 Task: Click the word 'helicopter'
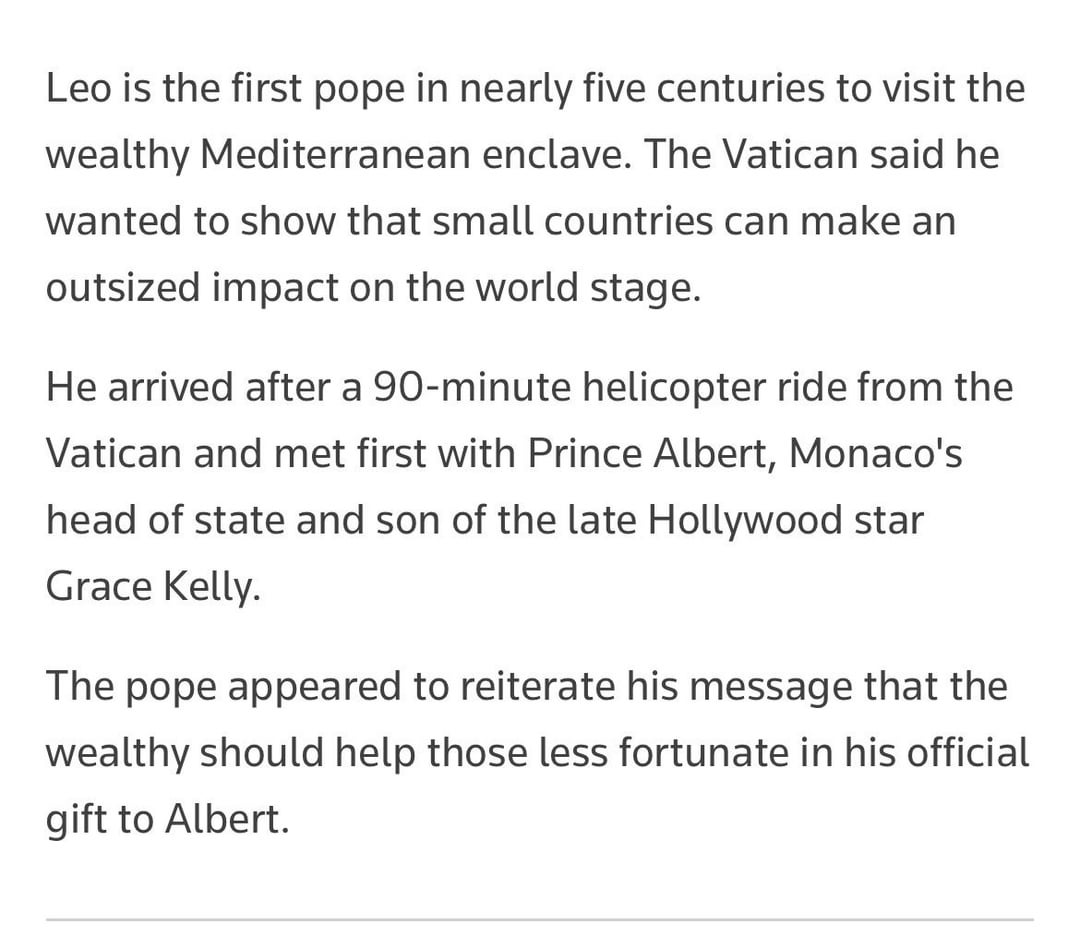(680, 388)
